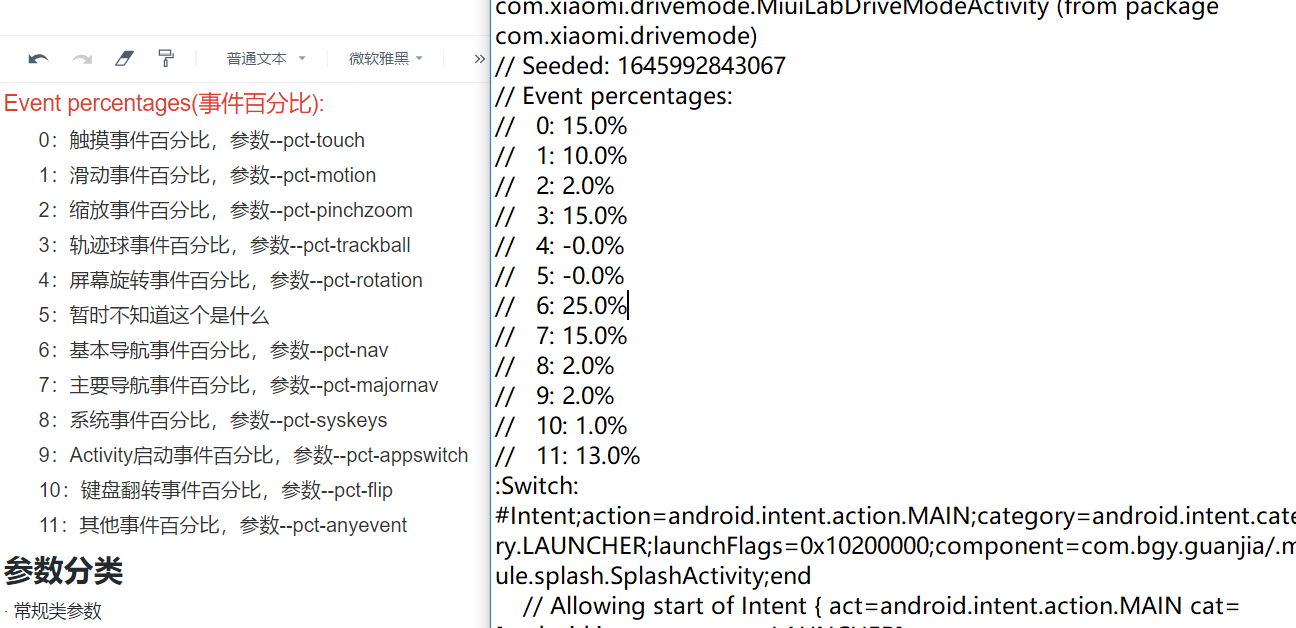1296x628 pixels.
Task: Click the 参数分类 section heading
Action: coord(62,572)
